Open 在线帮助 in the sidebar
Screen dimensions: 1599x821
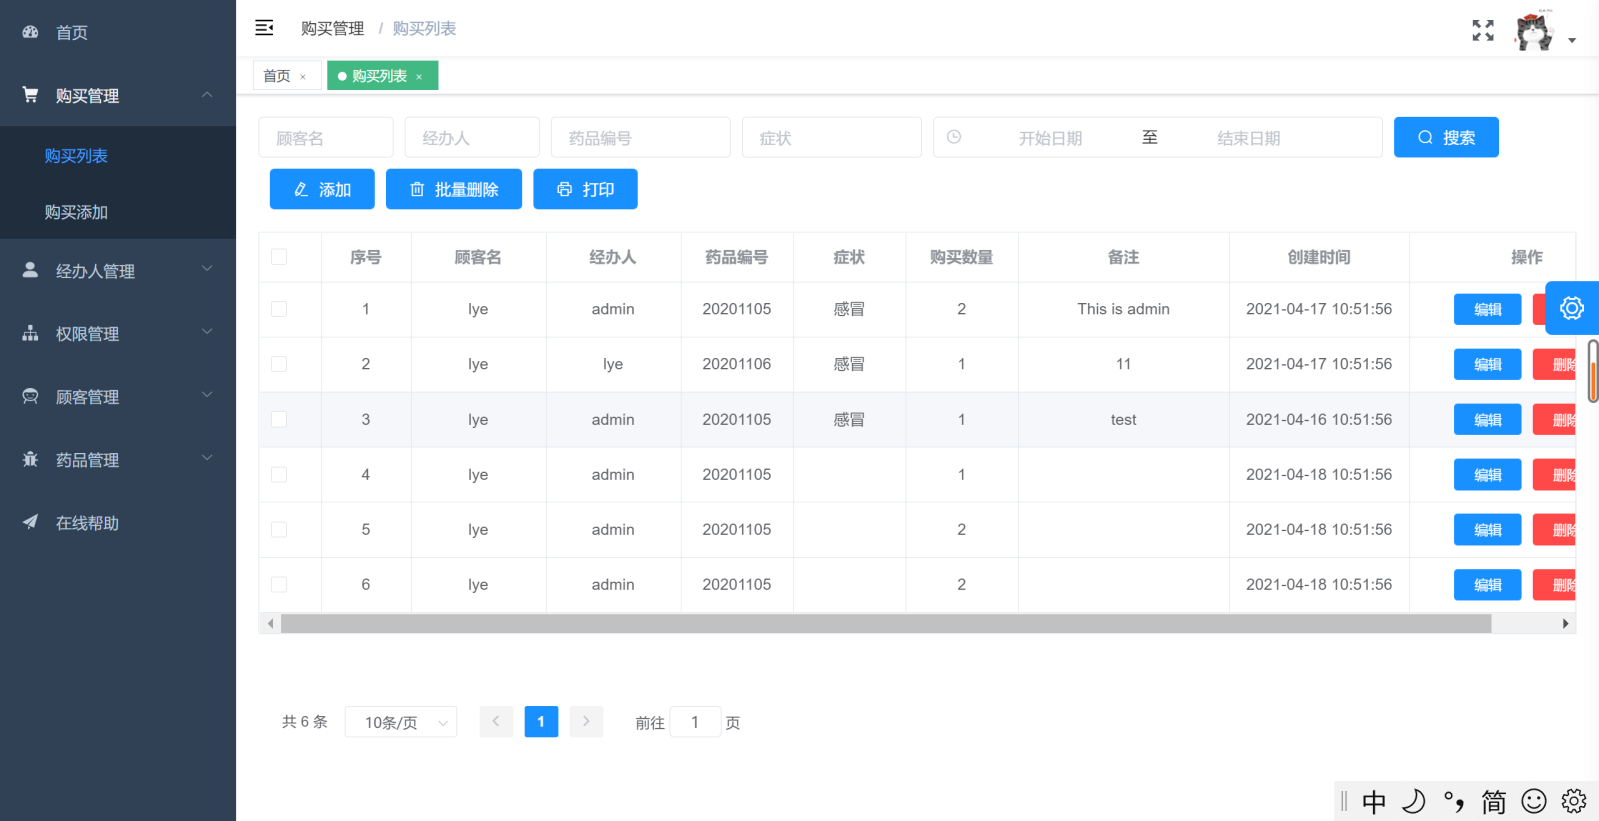tap(118, 522)
